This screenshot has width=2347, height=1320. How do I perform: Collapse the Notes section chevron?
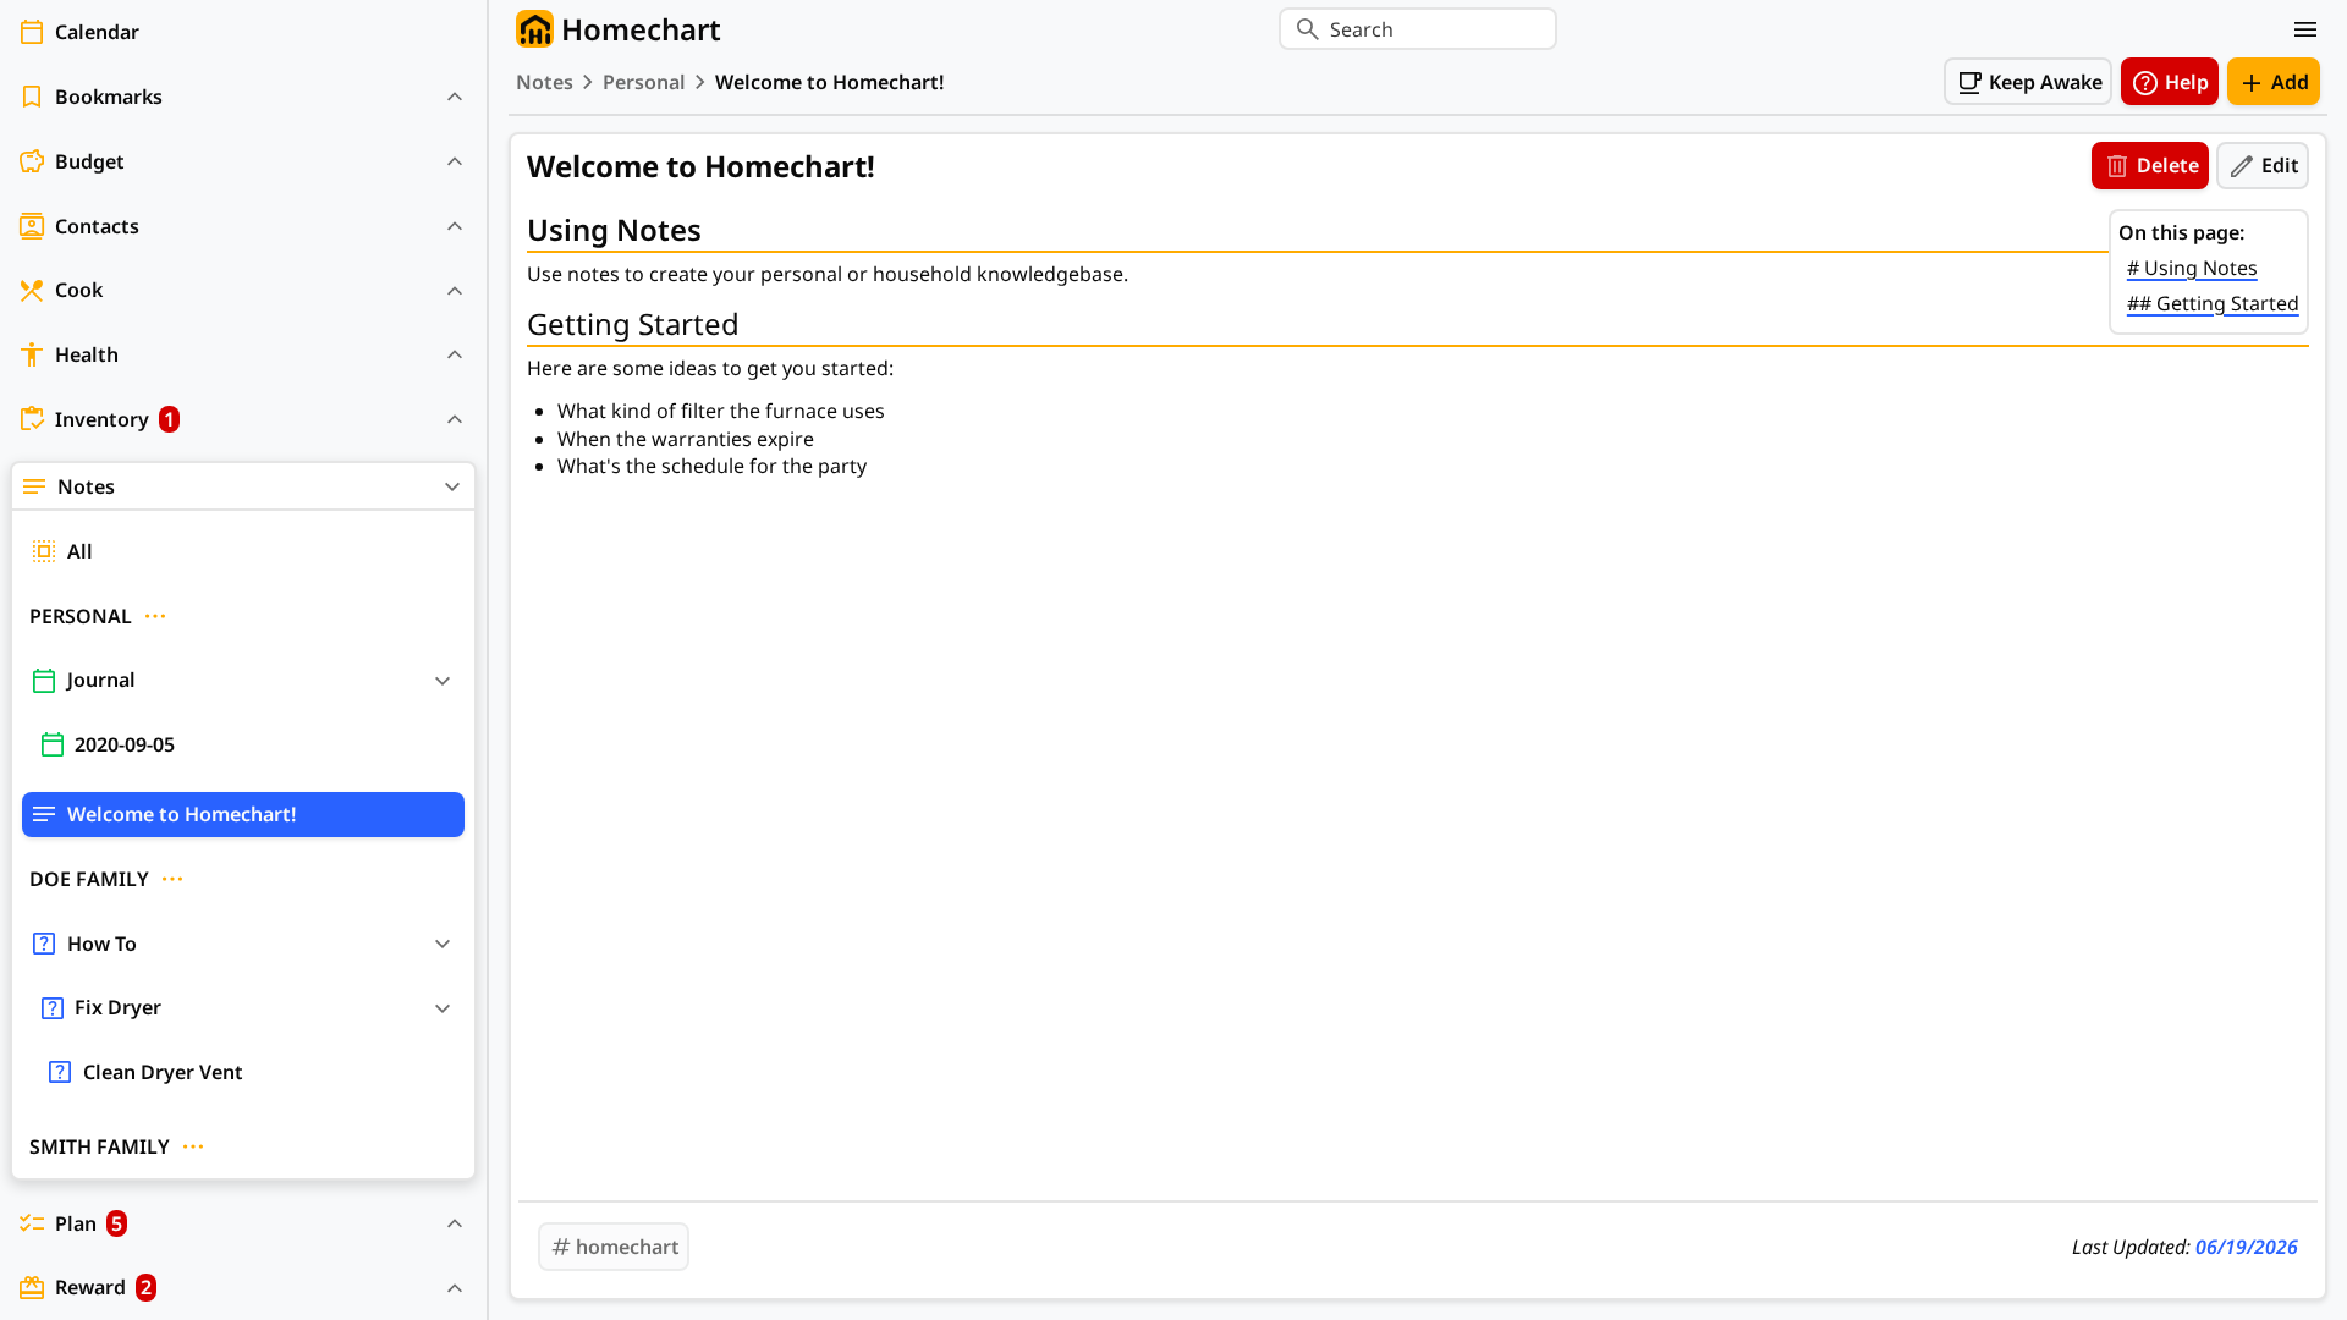click(x=452, y=487)
